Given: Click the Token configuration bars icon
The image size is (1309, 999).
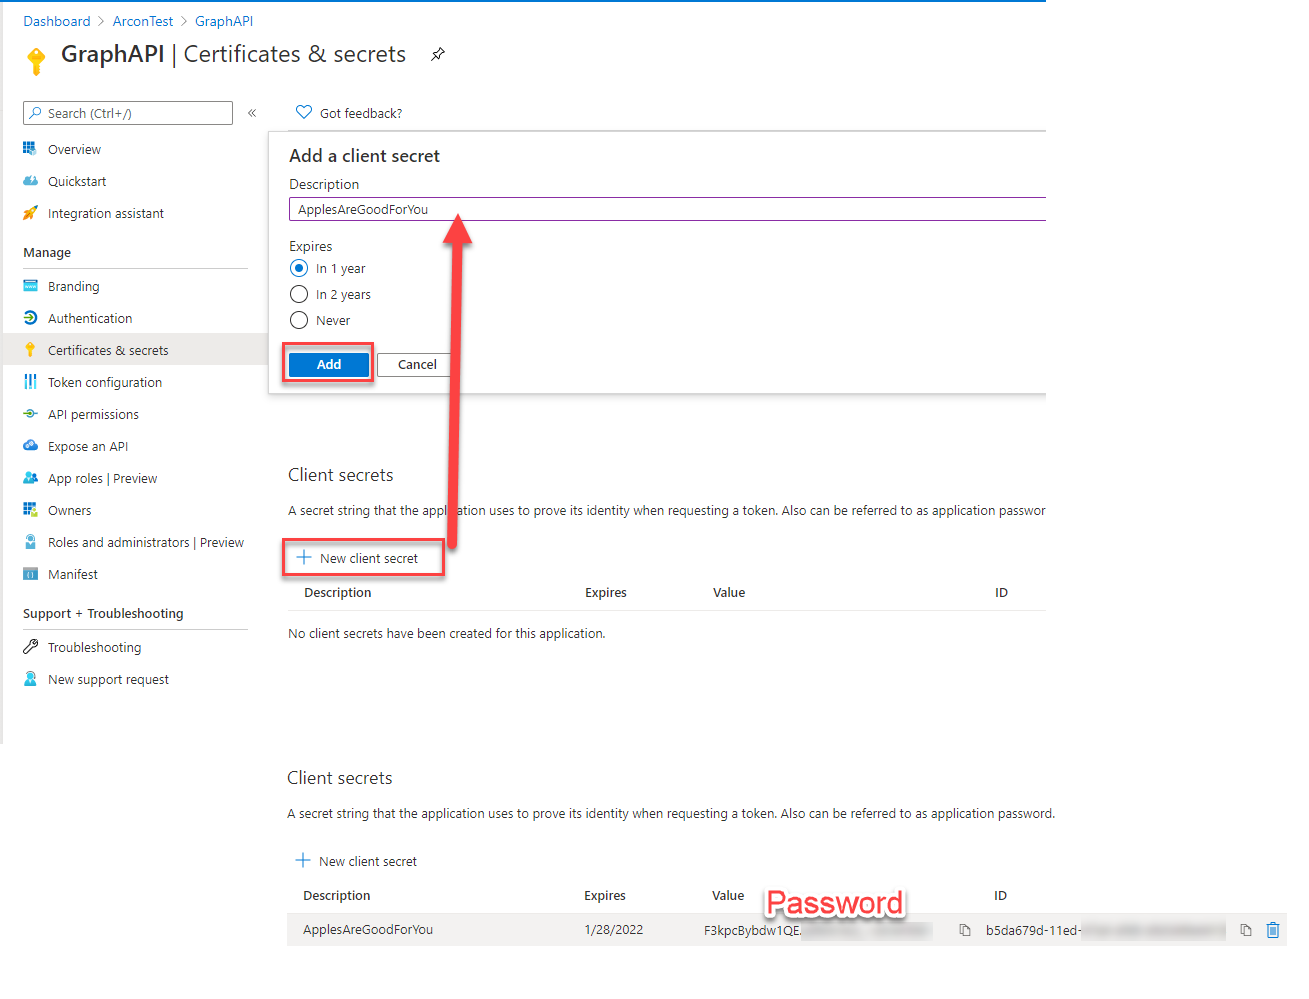Looking at the screenshot, I should 30,382.
